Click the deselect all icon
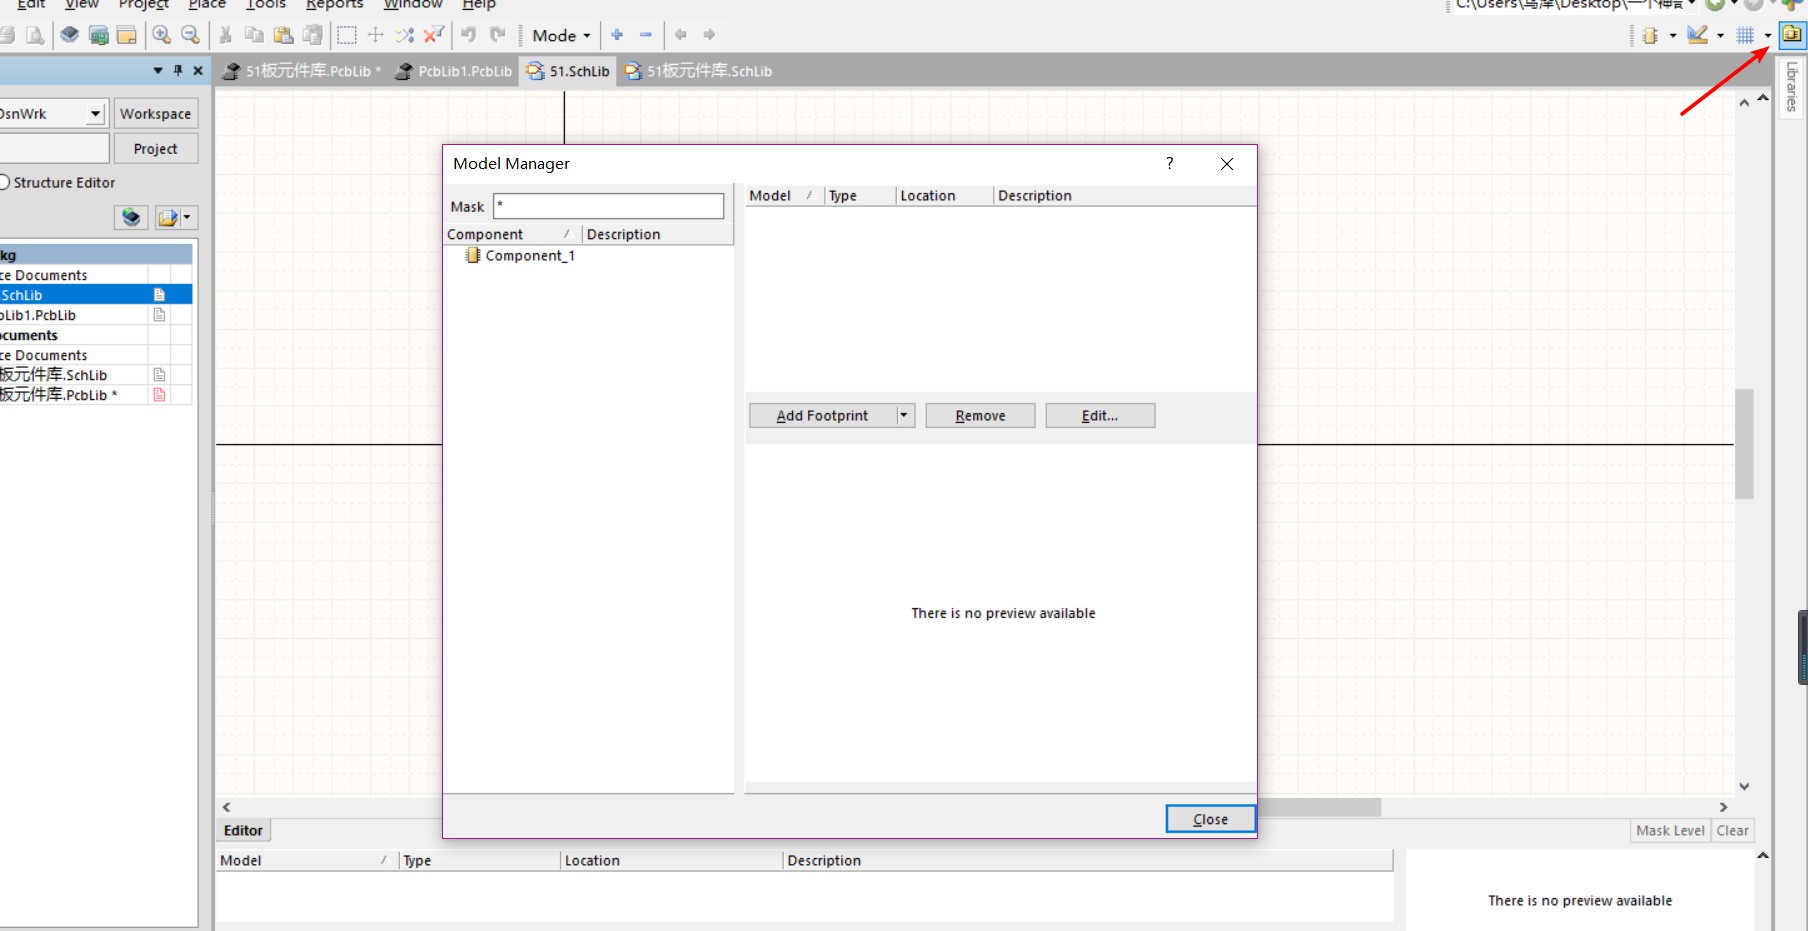This screenshot has height=931, width=1808. click(404, 35)
